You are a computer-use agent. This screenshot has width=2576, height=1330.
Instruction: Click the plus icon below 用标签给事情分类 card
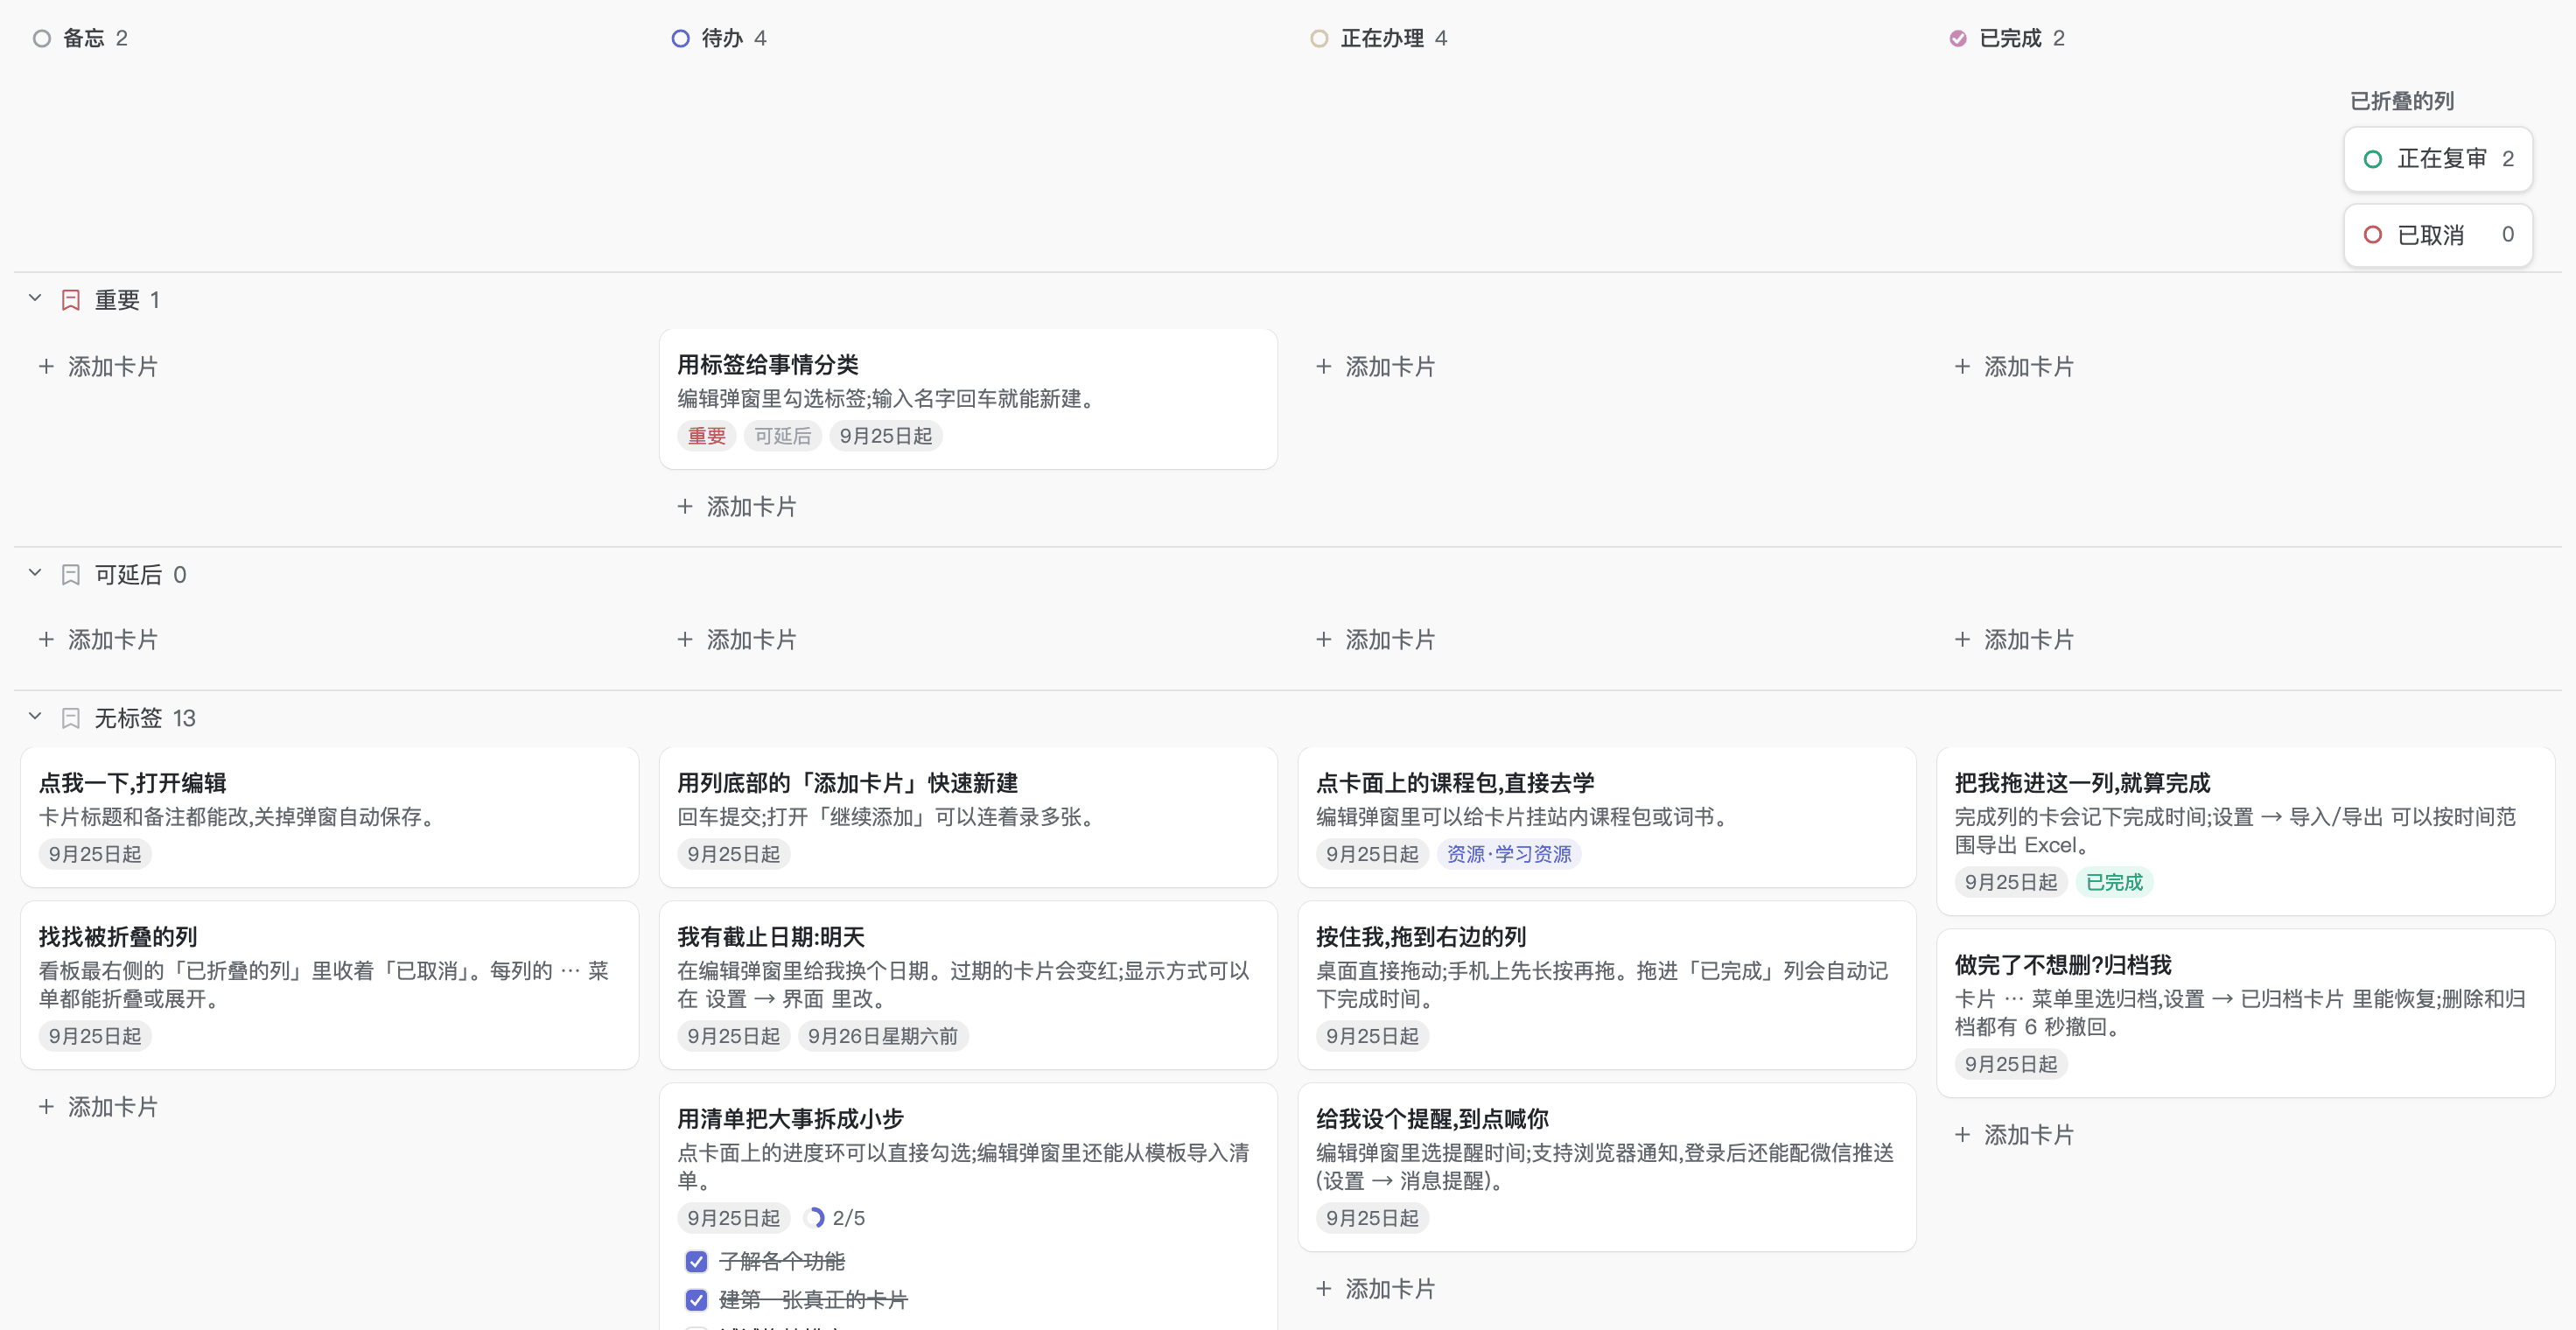pyautogui.click(x=685, y=507)
